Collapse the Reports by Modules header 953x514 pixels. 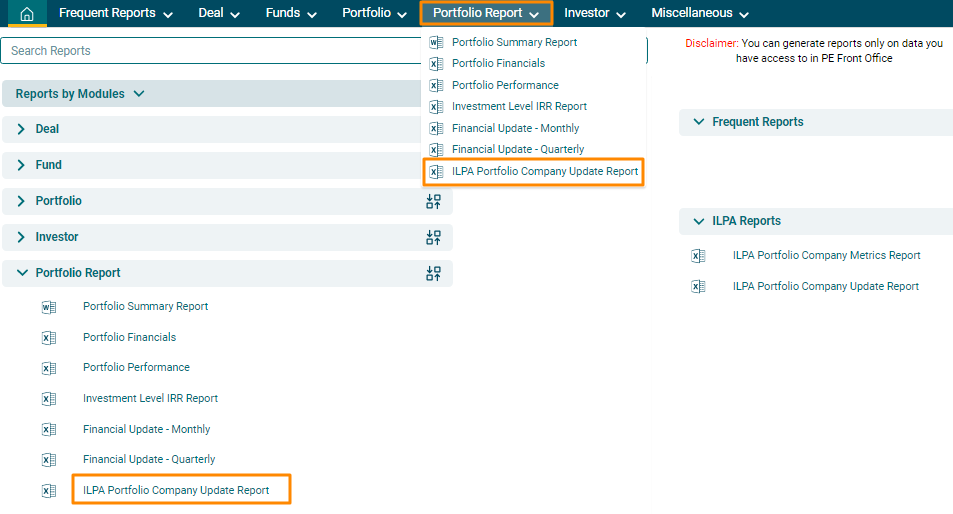pos(80,94)
